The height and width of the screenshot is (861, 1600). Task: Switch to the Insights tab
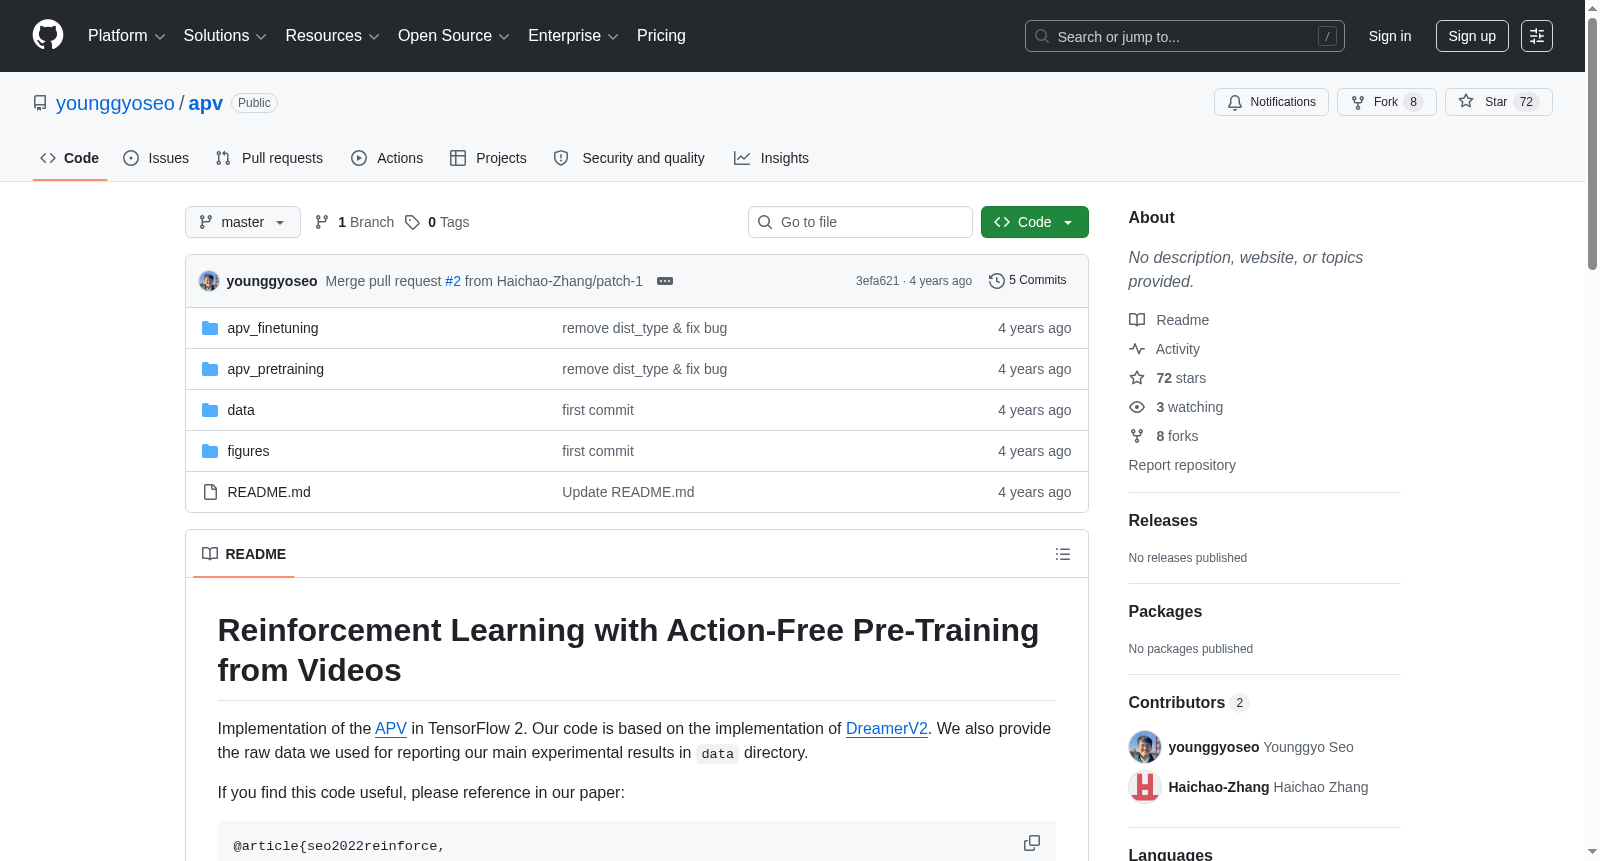(771, 158)
